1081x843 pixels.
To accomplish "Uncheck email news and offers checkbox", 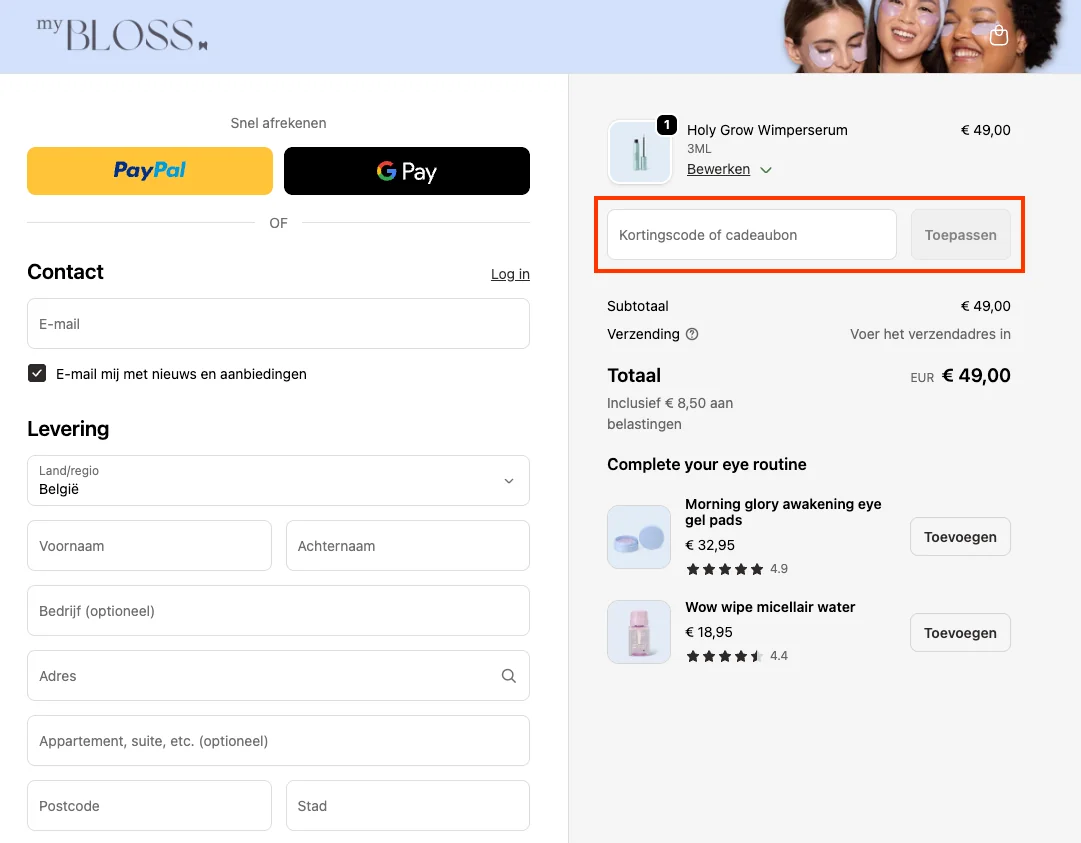I will (x=37, y=374).
